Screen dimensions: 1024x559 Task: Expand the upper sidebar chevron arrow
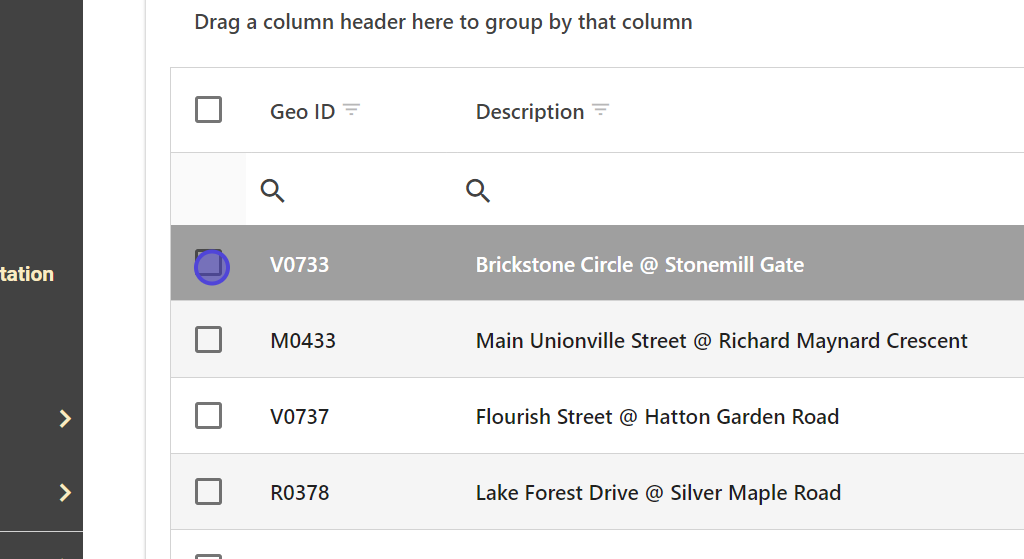pos(65,418)
